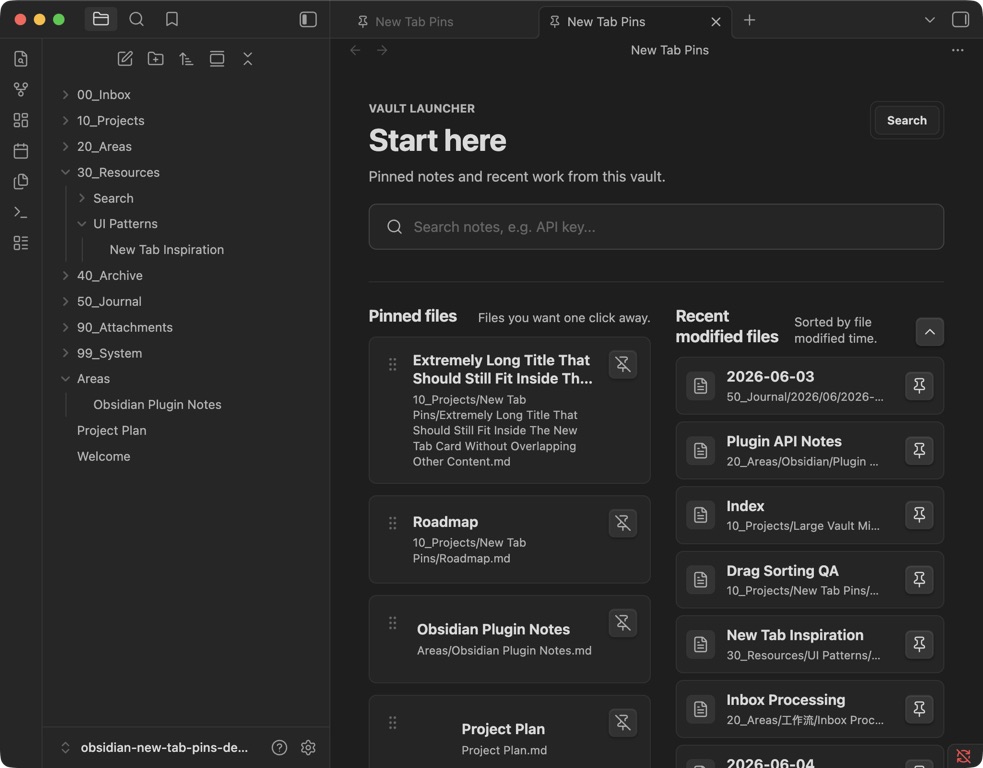
Task: Open today's daily note calendar icon
Action: click(21, 151)
